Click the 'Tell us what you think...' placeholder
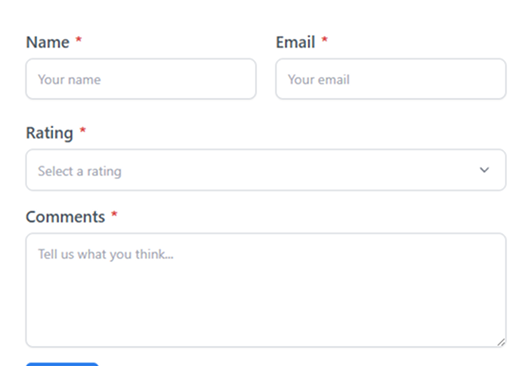Screen dimensions: 530x366 pos(106,254)
